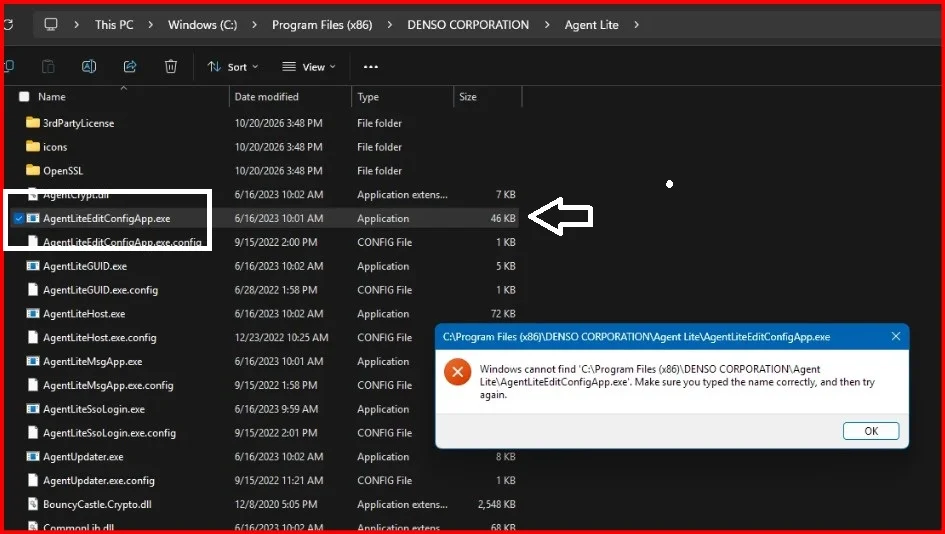Click the AgentLiteGUID.exe.config file icon

point(33,290)
